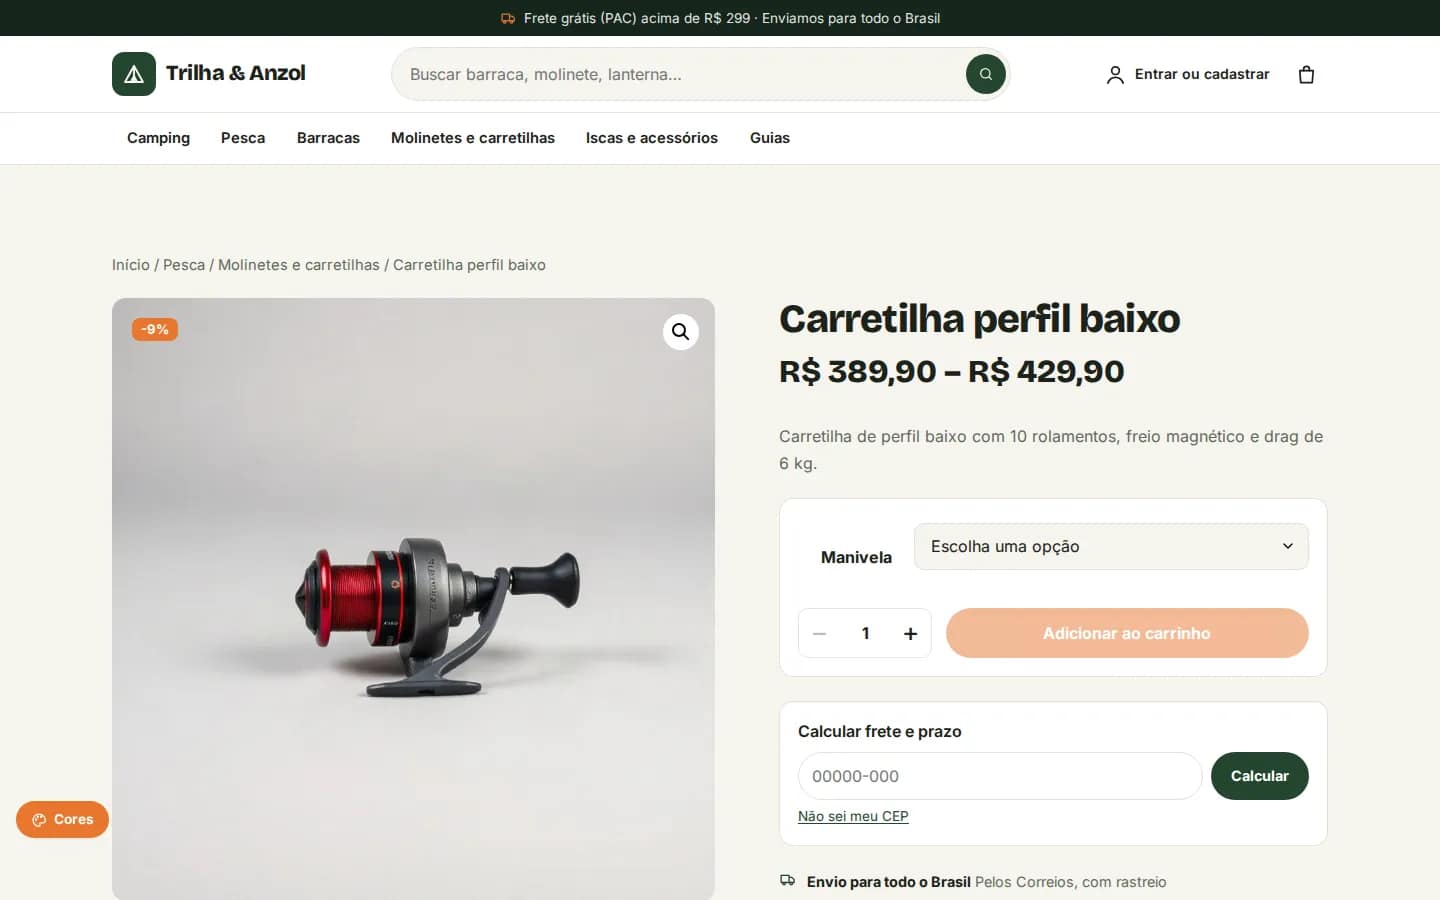Increase quantity with plus button
The image size is (1440, 900).
click(910, 633)
